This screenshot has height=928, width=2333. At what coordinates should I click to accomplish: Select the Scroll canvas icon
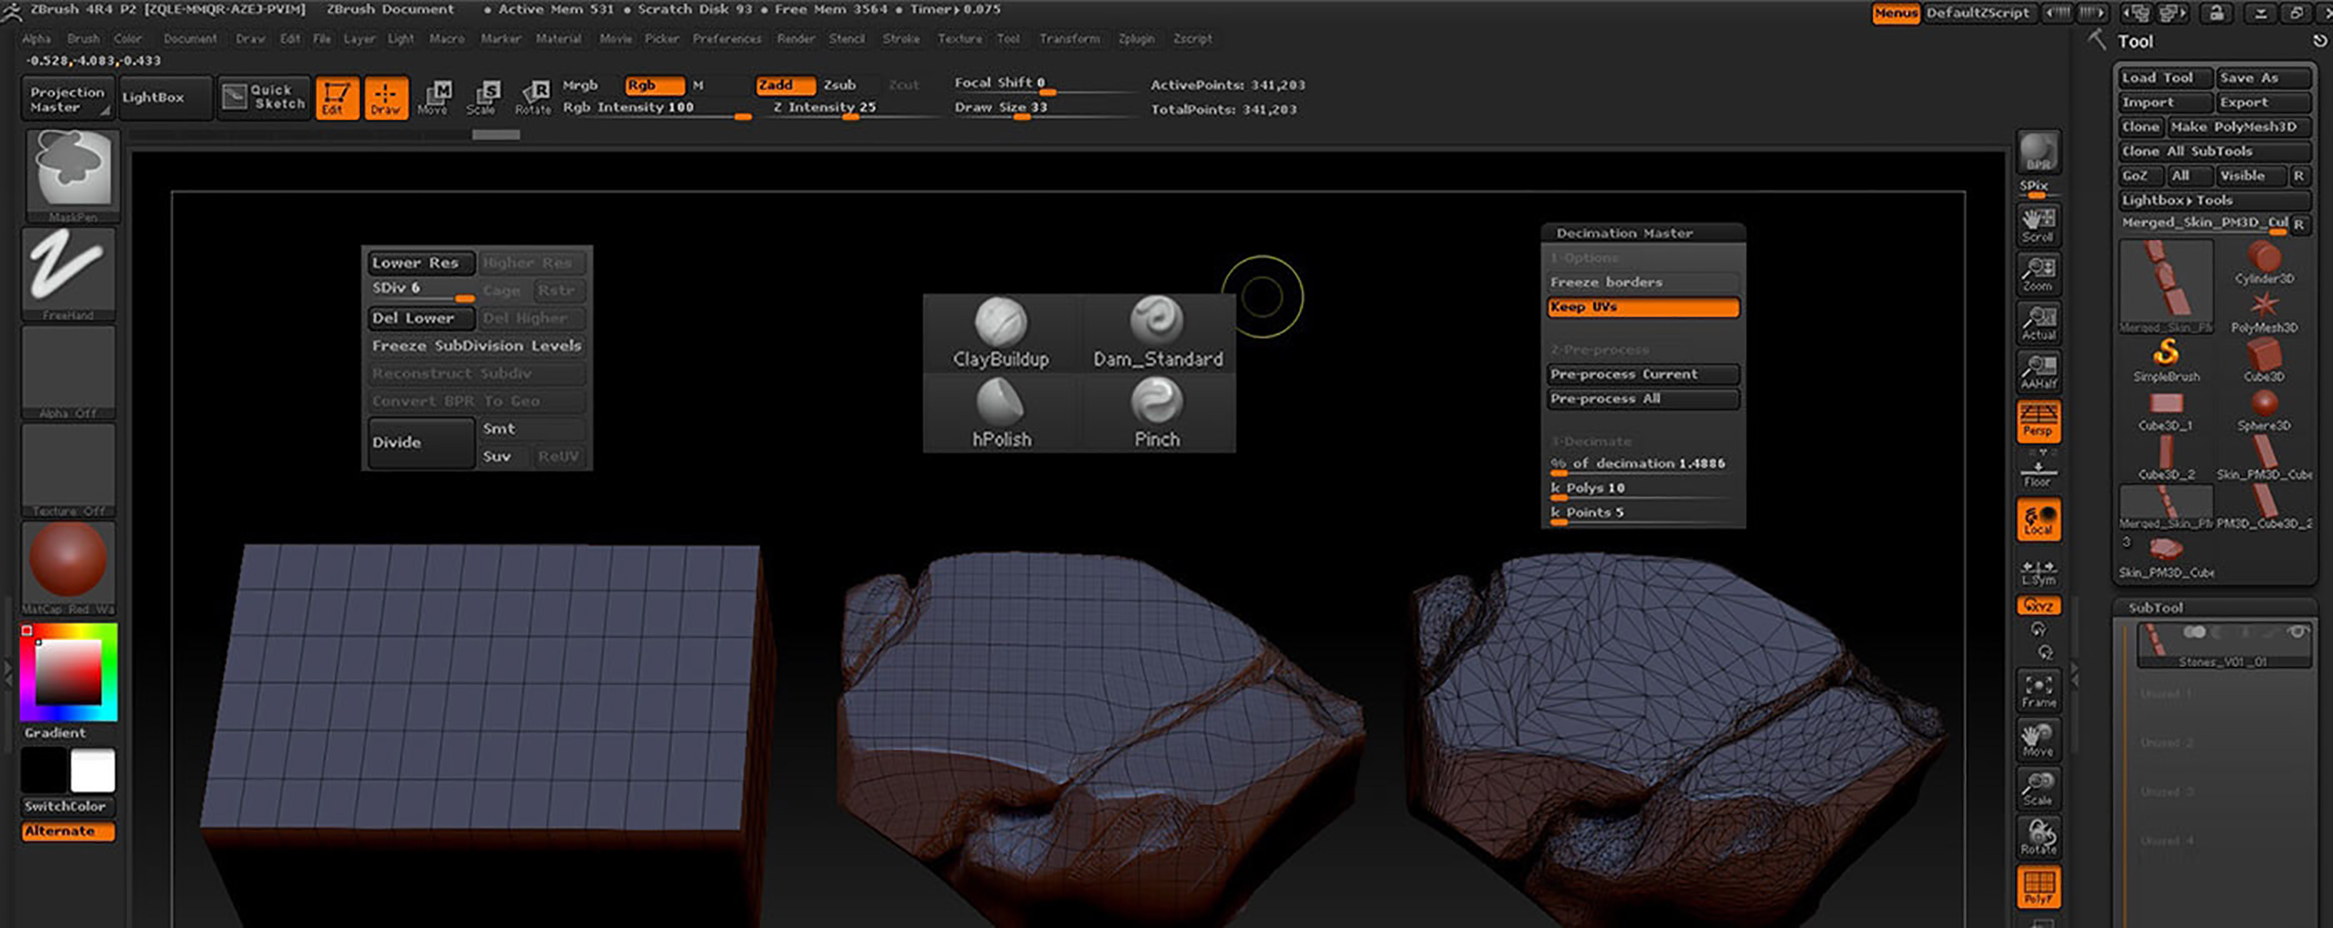(2038, 225)
